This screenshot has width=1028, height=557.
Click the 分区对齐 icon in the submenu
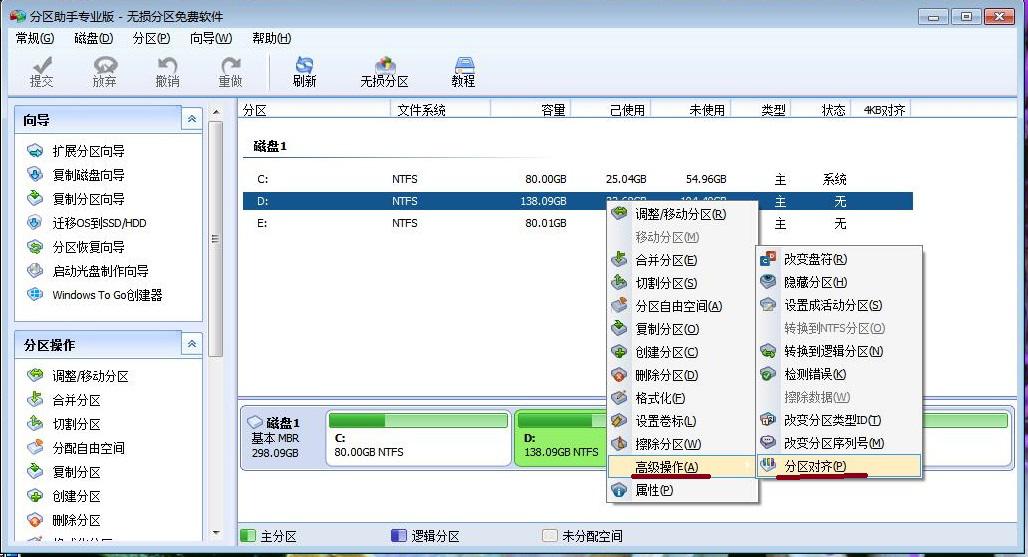click(x=768, y=465)
